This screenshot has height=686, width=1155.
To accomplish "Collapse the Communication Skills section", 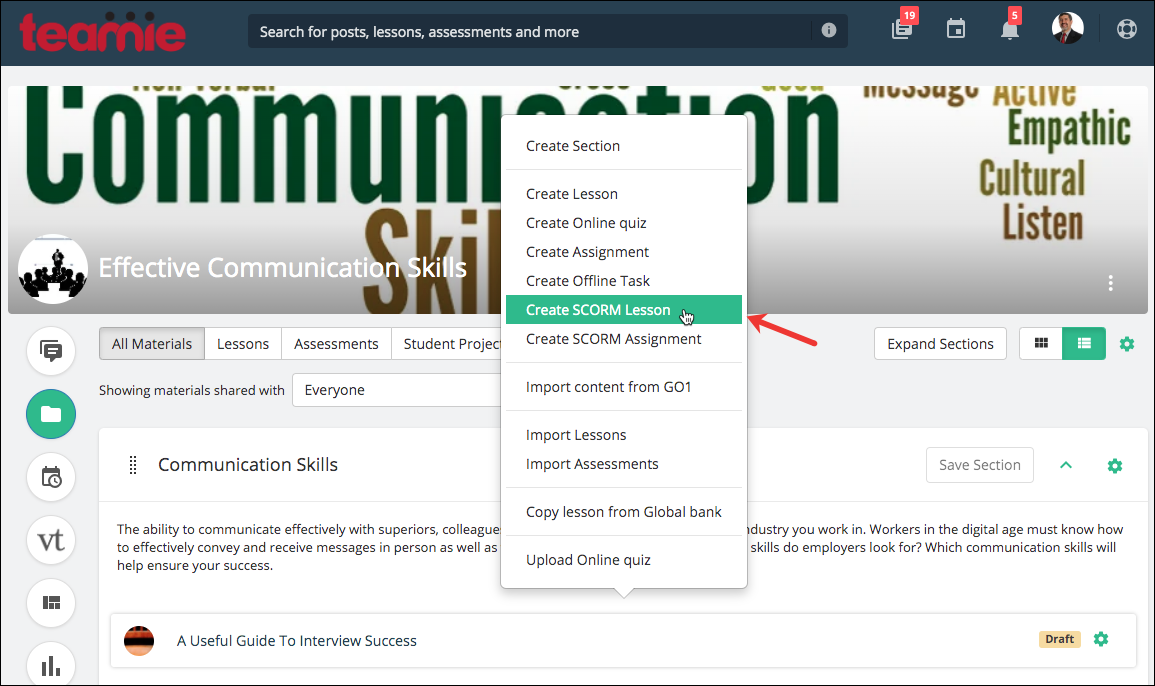I will (1066, 465).
